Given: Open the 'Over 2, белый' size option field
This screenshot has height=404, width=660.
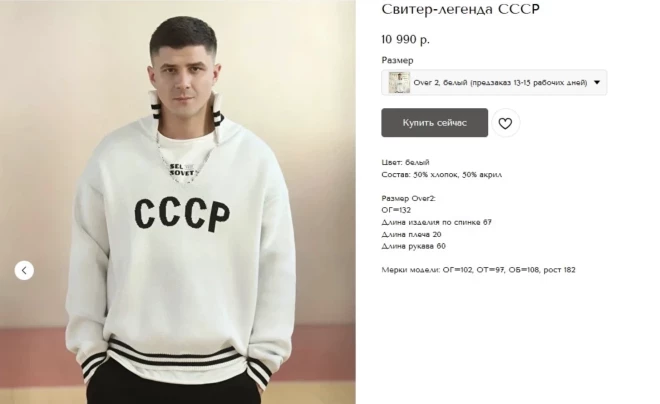Looking at the screenshot, I should click(x=494, y=82).
